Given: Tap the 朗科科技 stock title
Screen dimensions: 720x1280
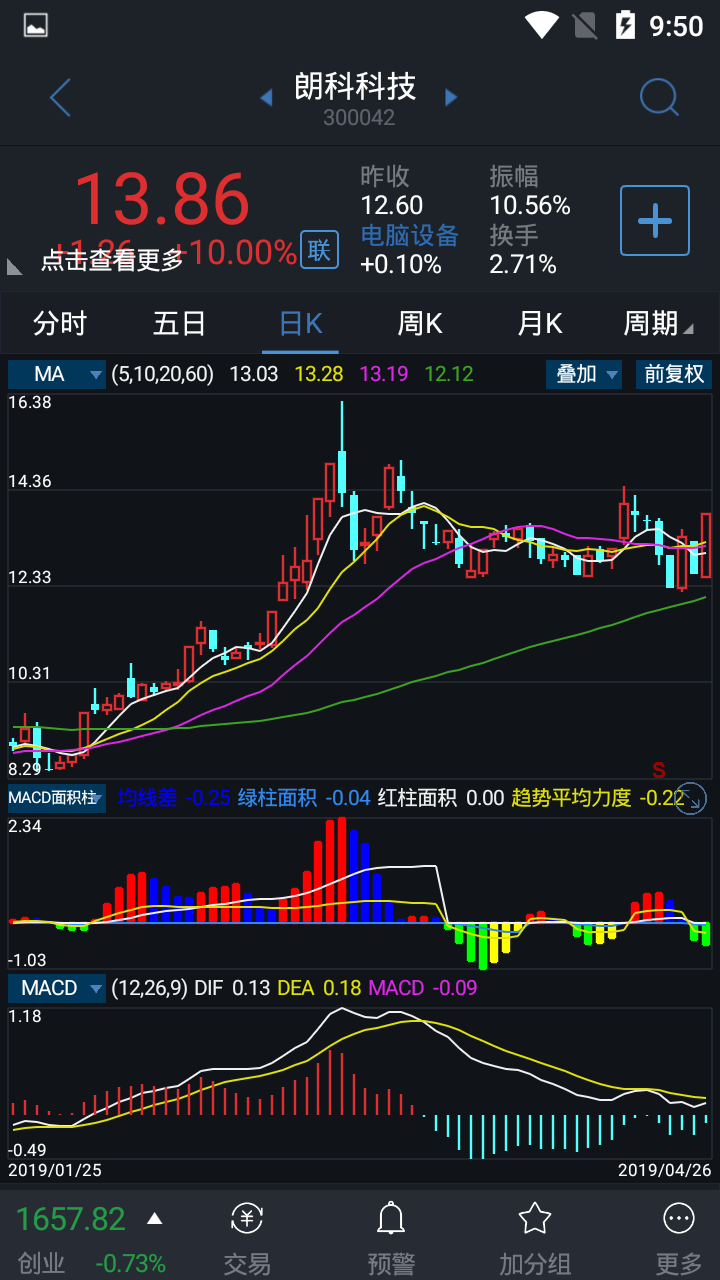Looking at the screenshot, I should pyautogui.click(x=355, y=86).
